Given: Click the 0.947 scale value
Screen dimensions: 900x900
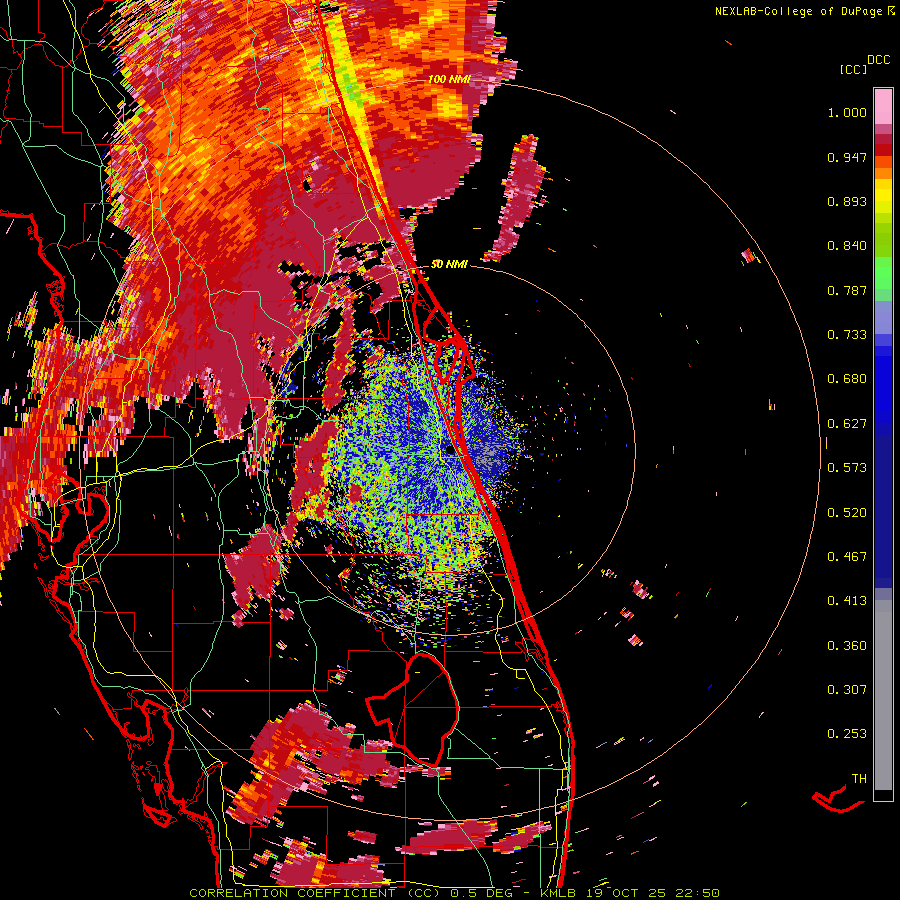Looking at the screenshot, I should [x=847, y=157].
